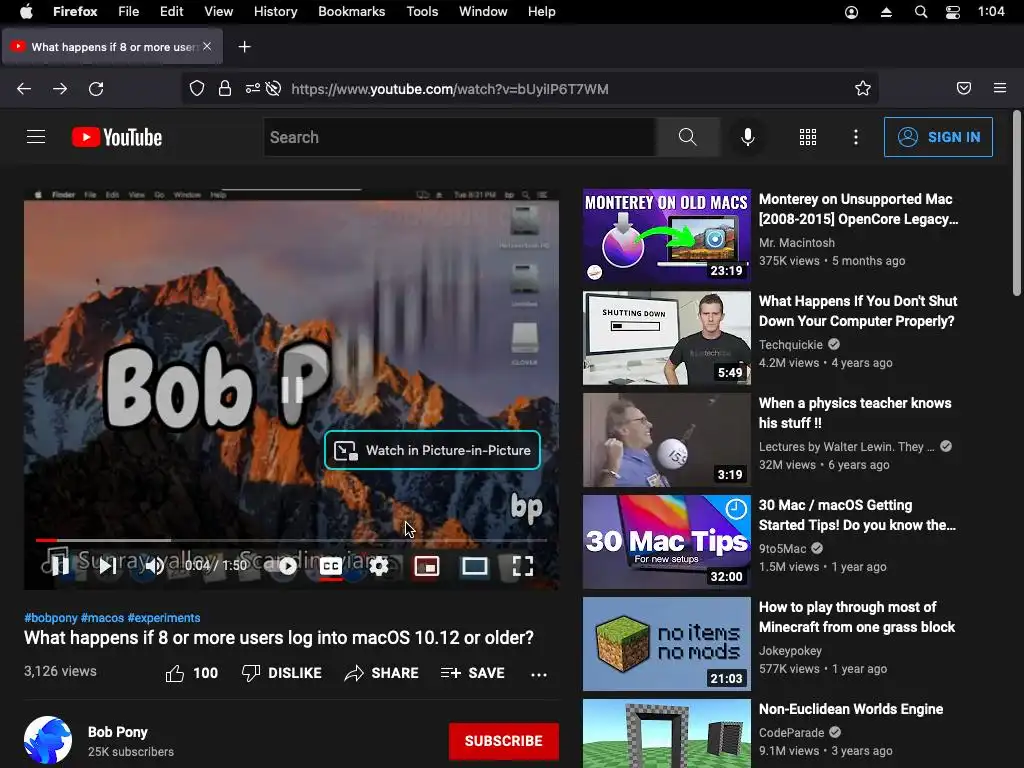Click the address bar URL
This screenshot has width=1024, height=768.
point(450,89)
